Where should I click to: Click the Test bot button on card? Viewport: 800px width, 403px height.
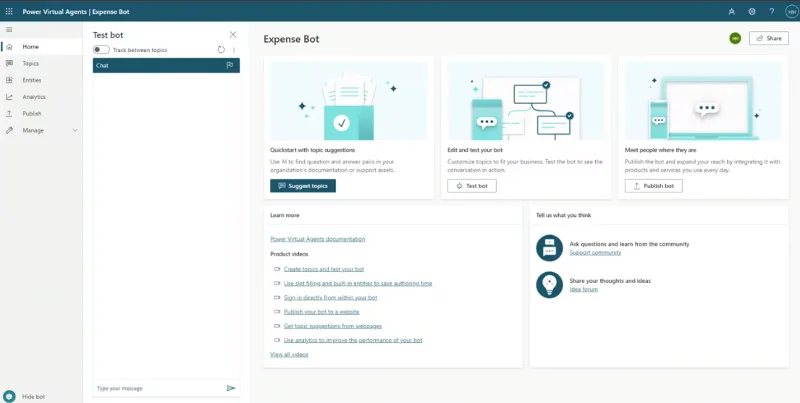coord(472,186)
